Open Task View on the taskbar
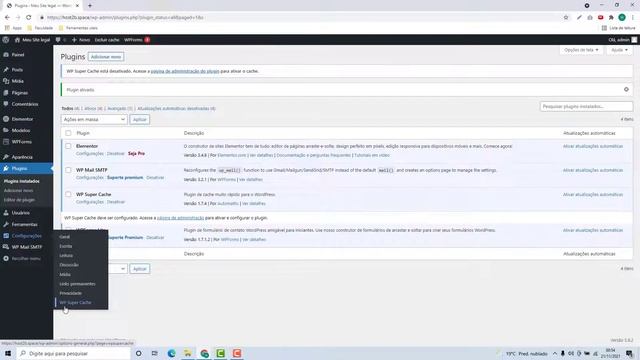Screen dimensions: 640x360 click(155, 353)
